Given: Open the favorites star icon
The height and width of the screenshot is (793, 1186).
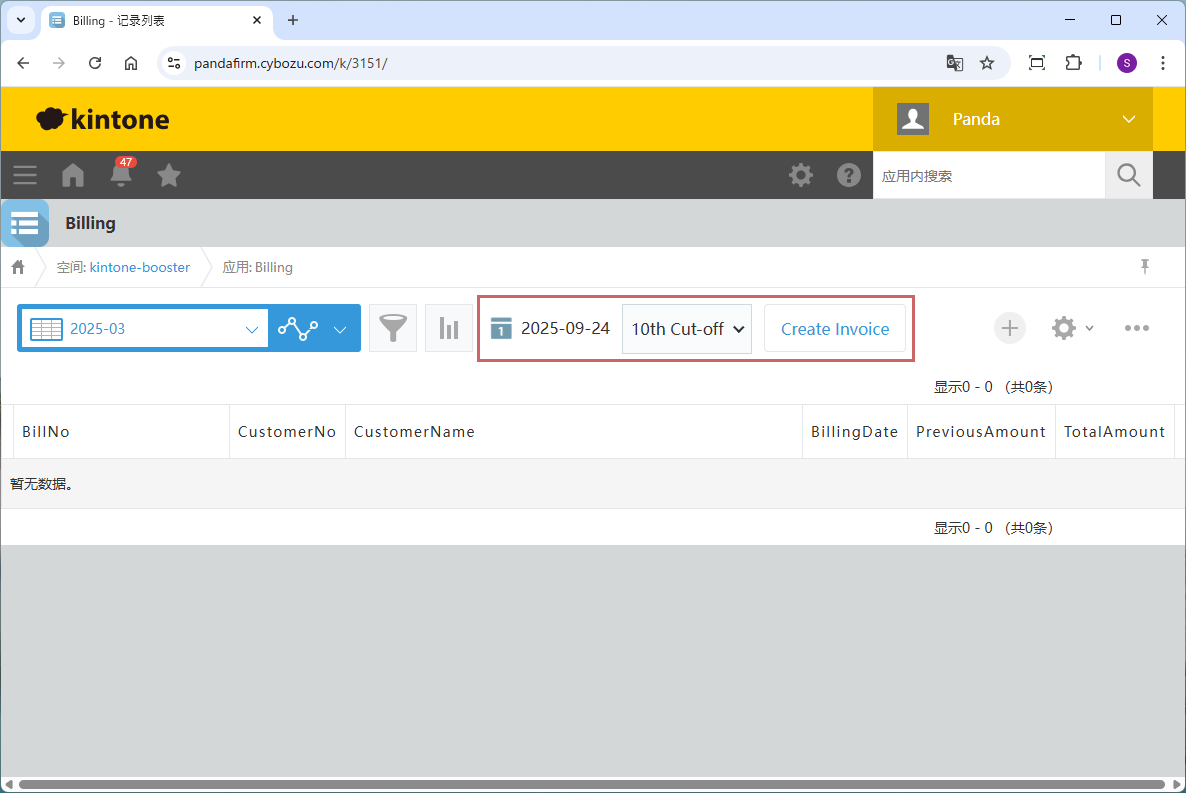Looking at the screenshot, I should pyautogui.click(x=169, y=176).
